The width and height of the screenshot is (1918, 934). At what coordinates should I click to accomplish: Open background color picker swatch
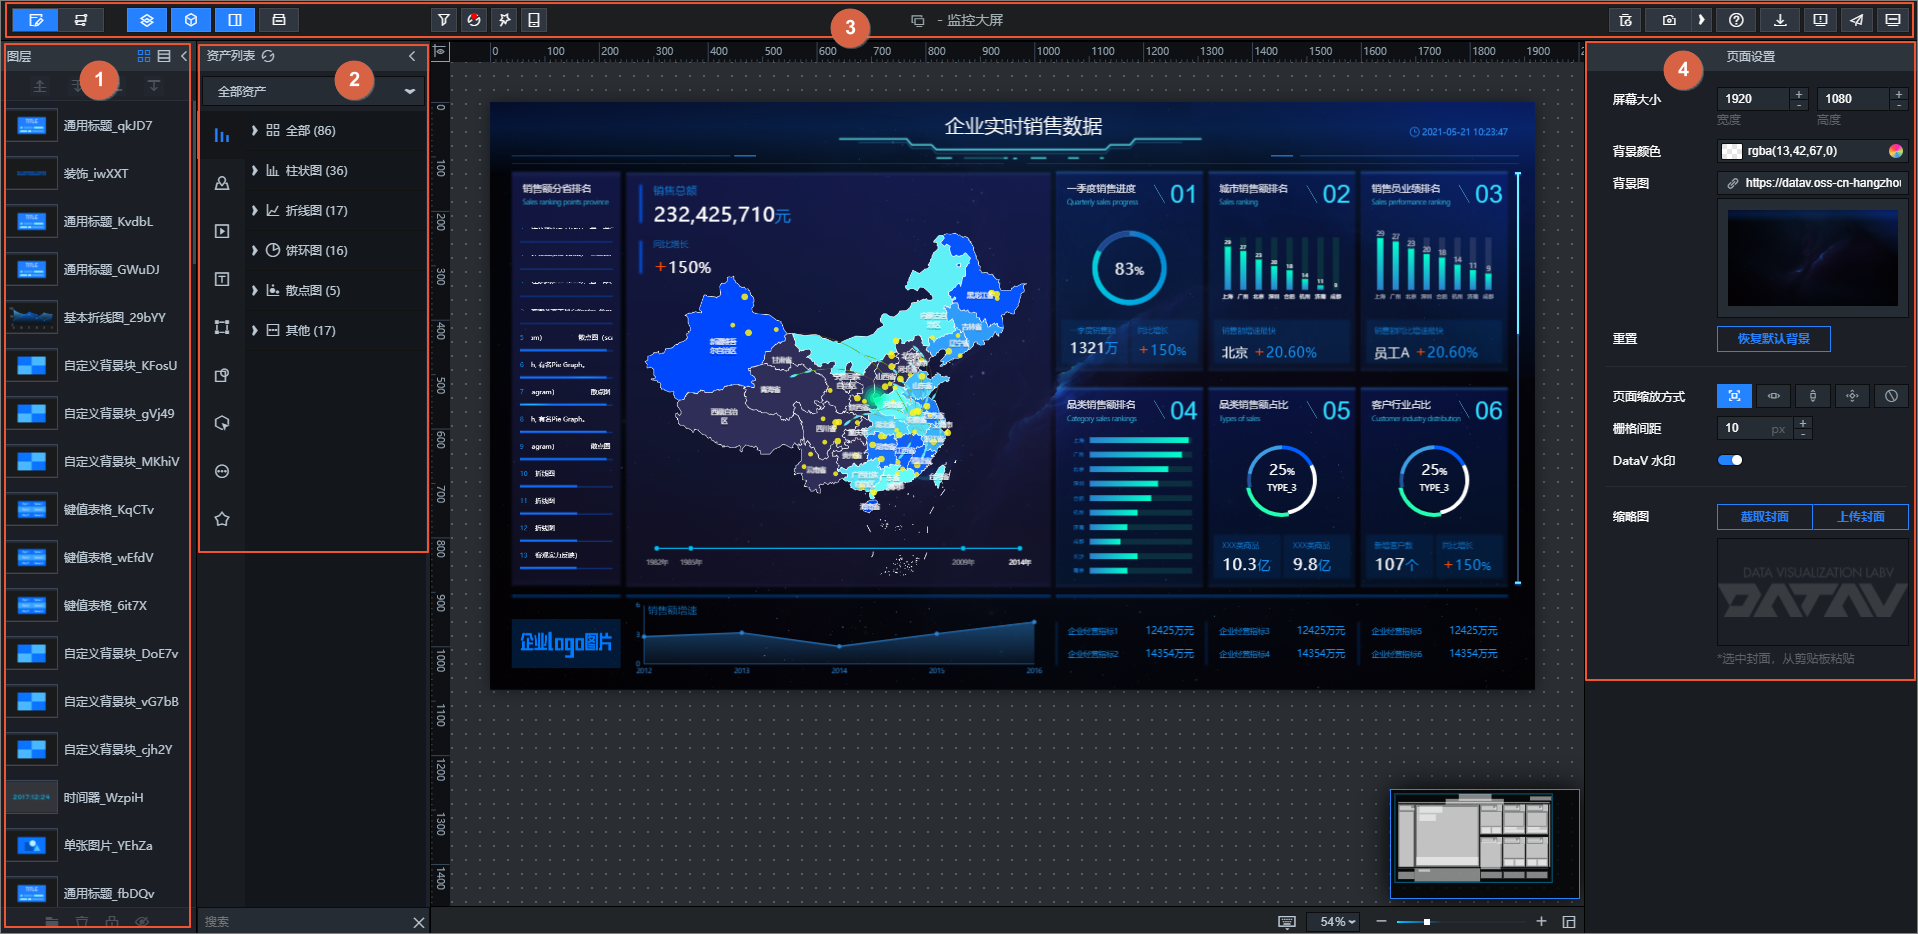point(1895,151)
